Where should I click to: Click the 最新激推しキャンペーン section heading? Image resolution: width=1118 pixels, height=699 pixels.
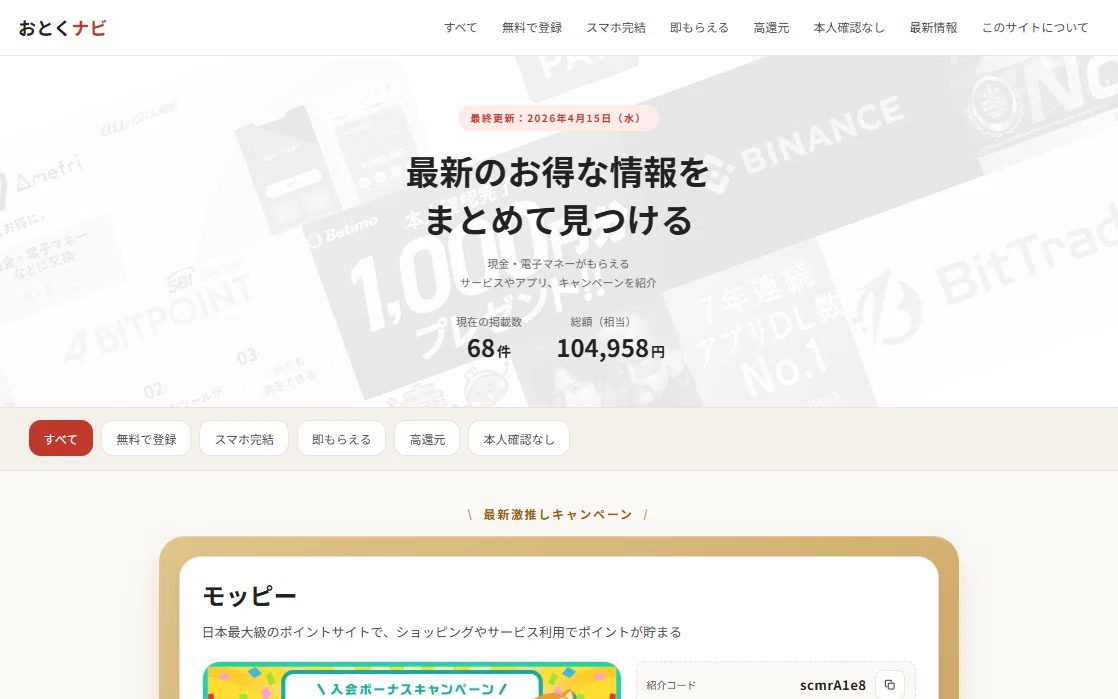tap(558, 514)
